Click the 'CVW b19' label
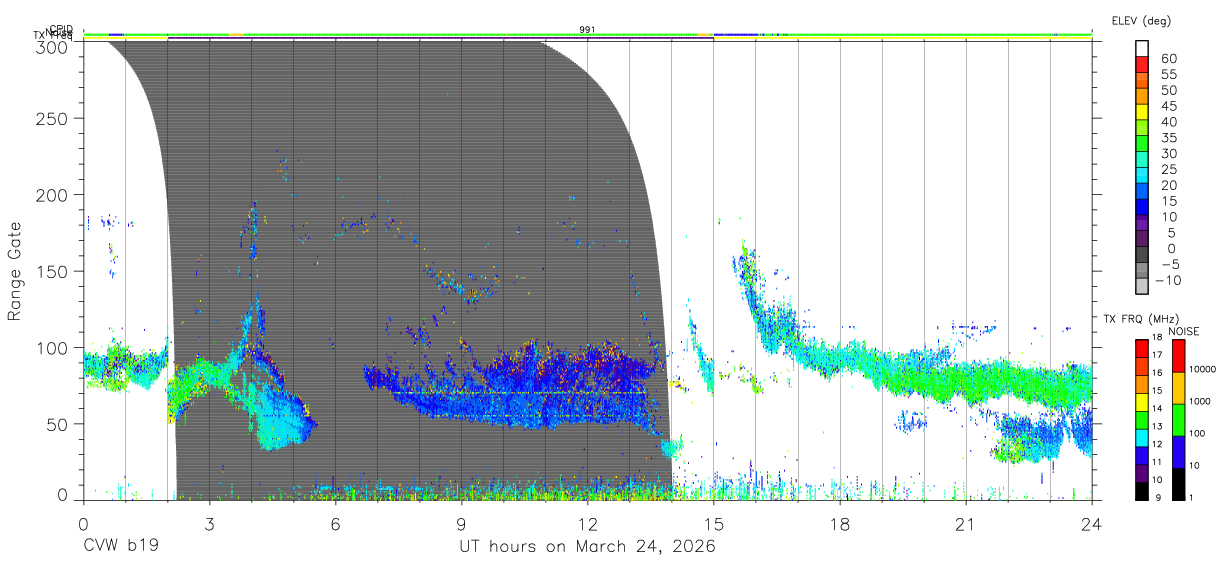 click(120, 547)
